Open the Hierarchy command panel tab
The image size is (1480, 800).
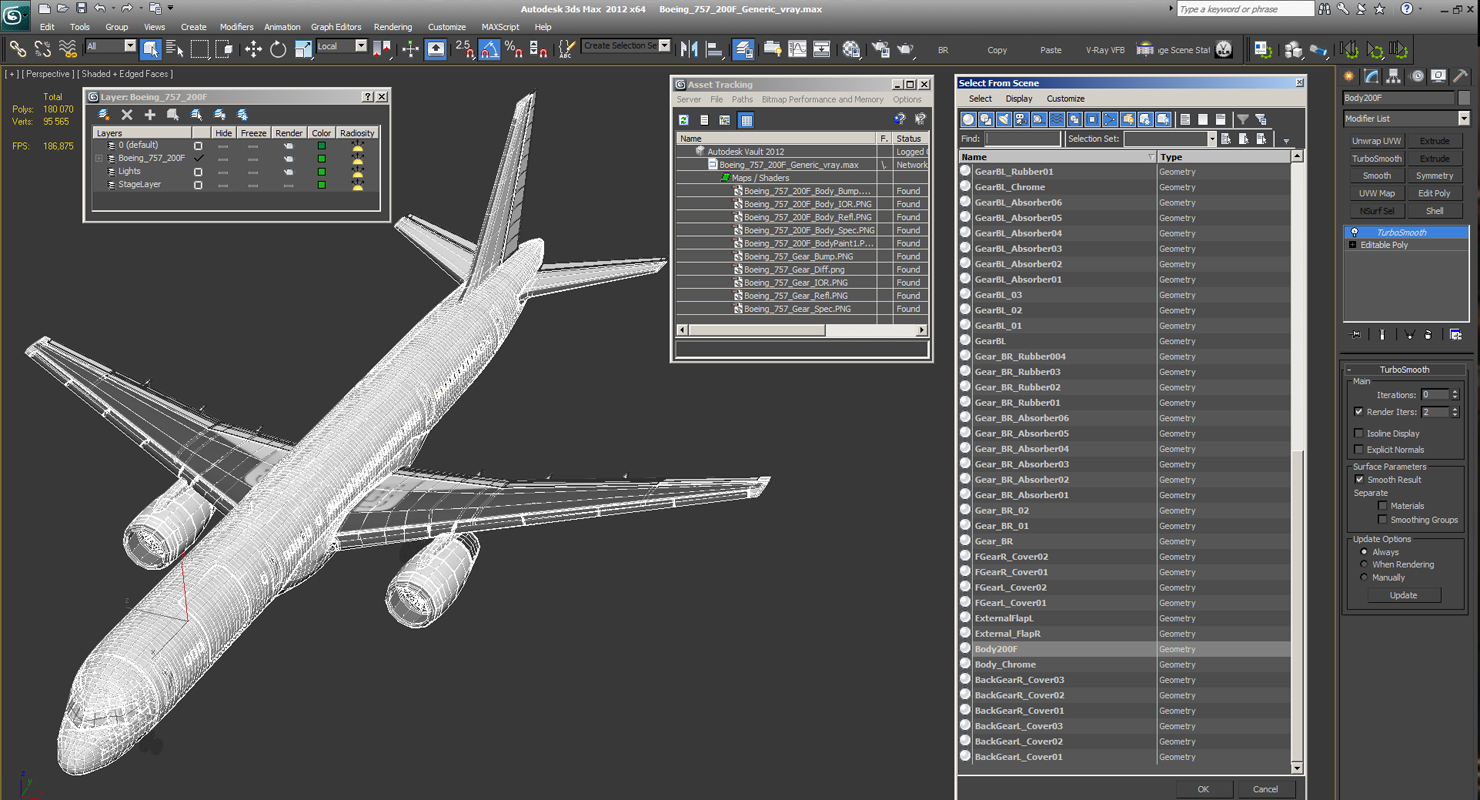(x=1394, y=76)
